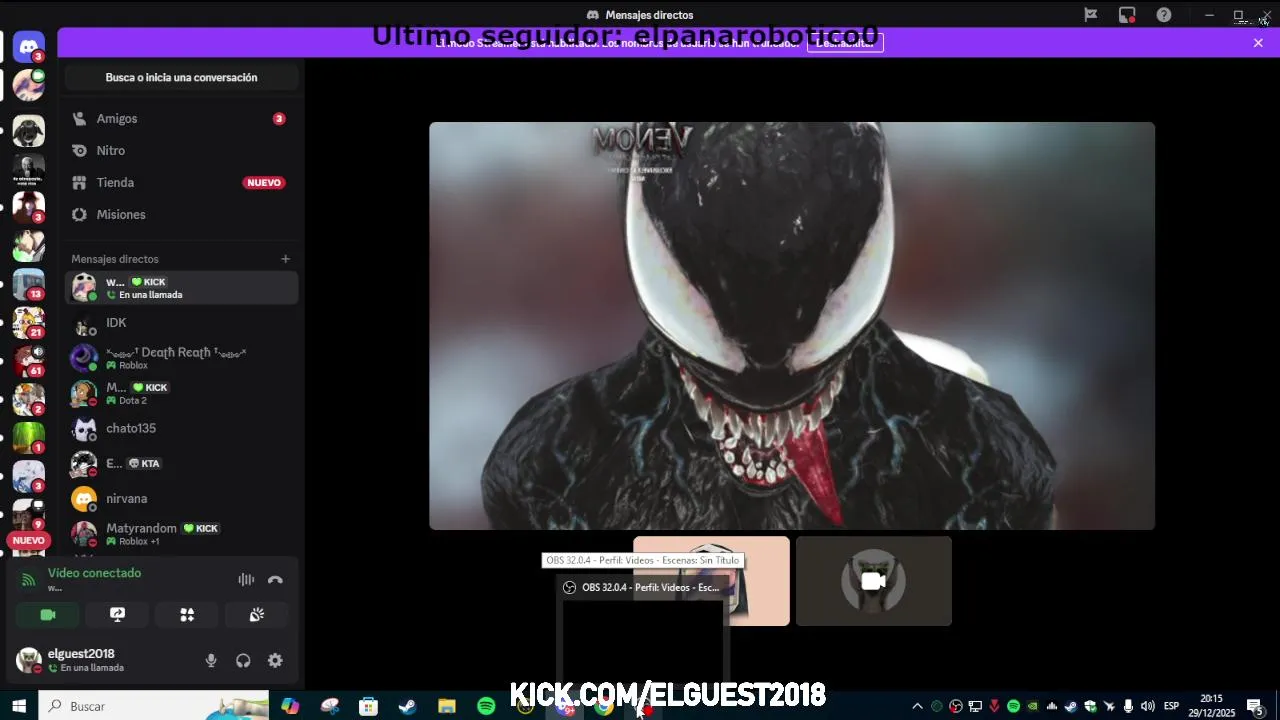Open the DM with user playing Dota 2
The width and height of the screenshot is (1280, 720).
(x=181, y=393)
